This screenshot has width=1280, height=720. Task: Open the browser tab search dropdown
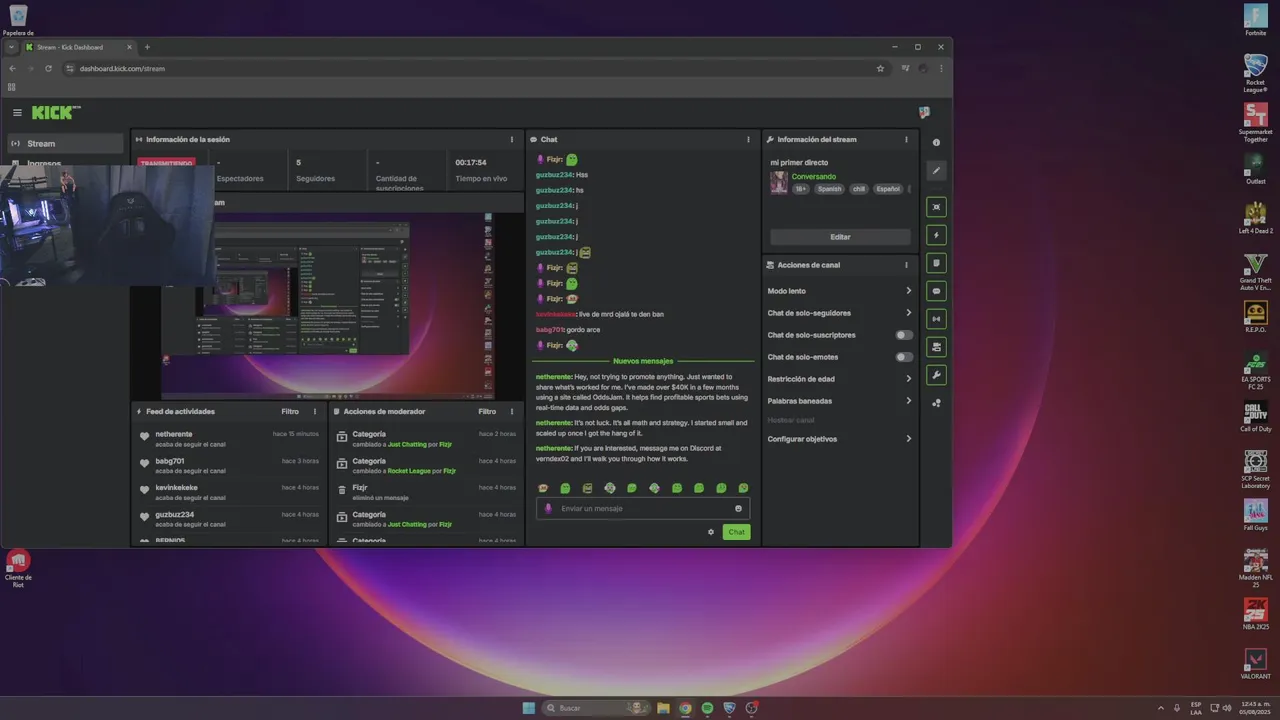(x=11, y=47)
